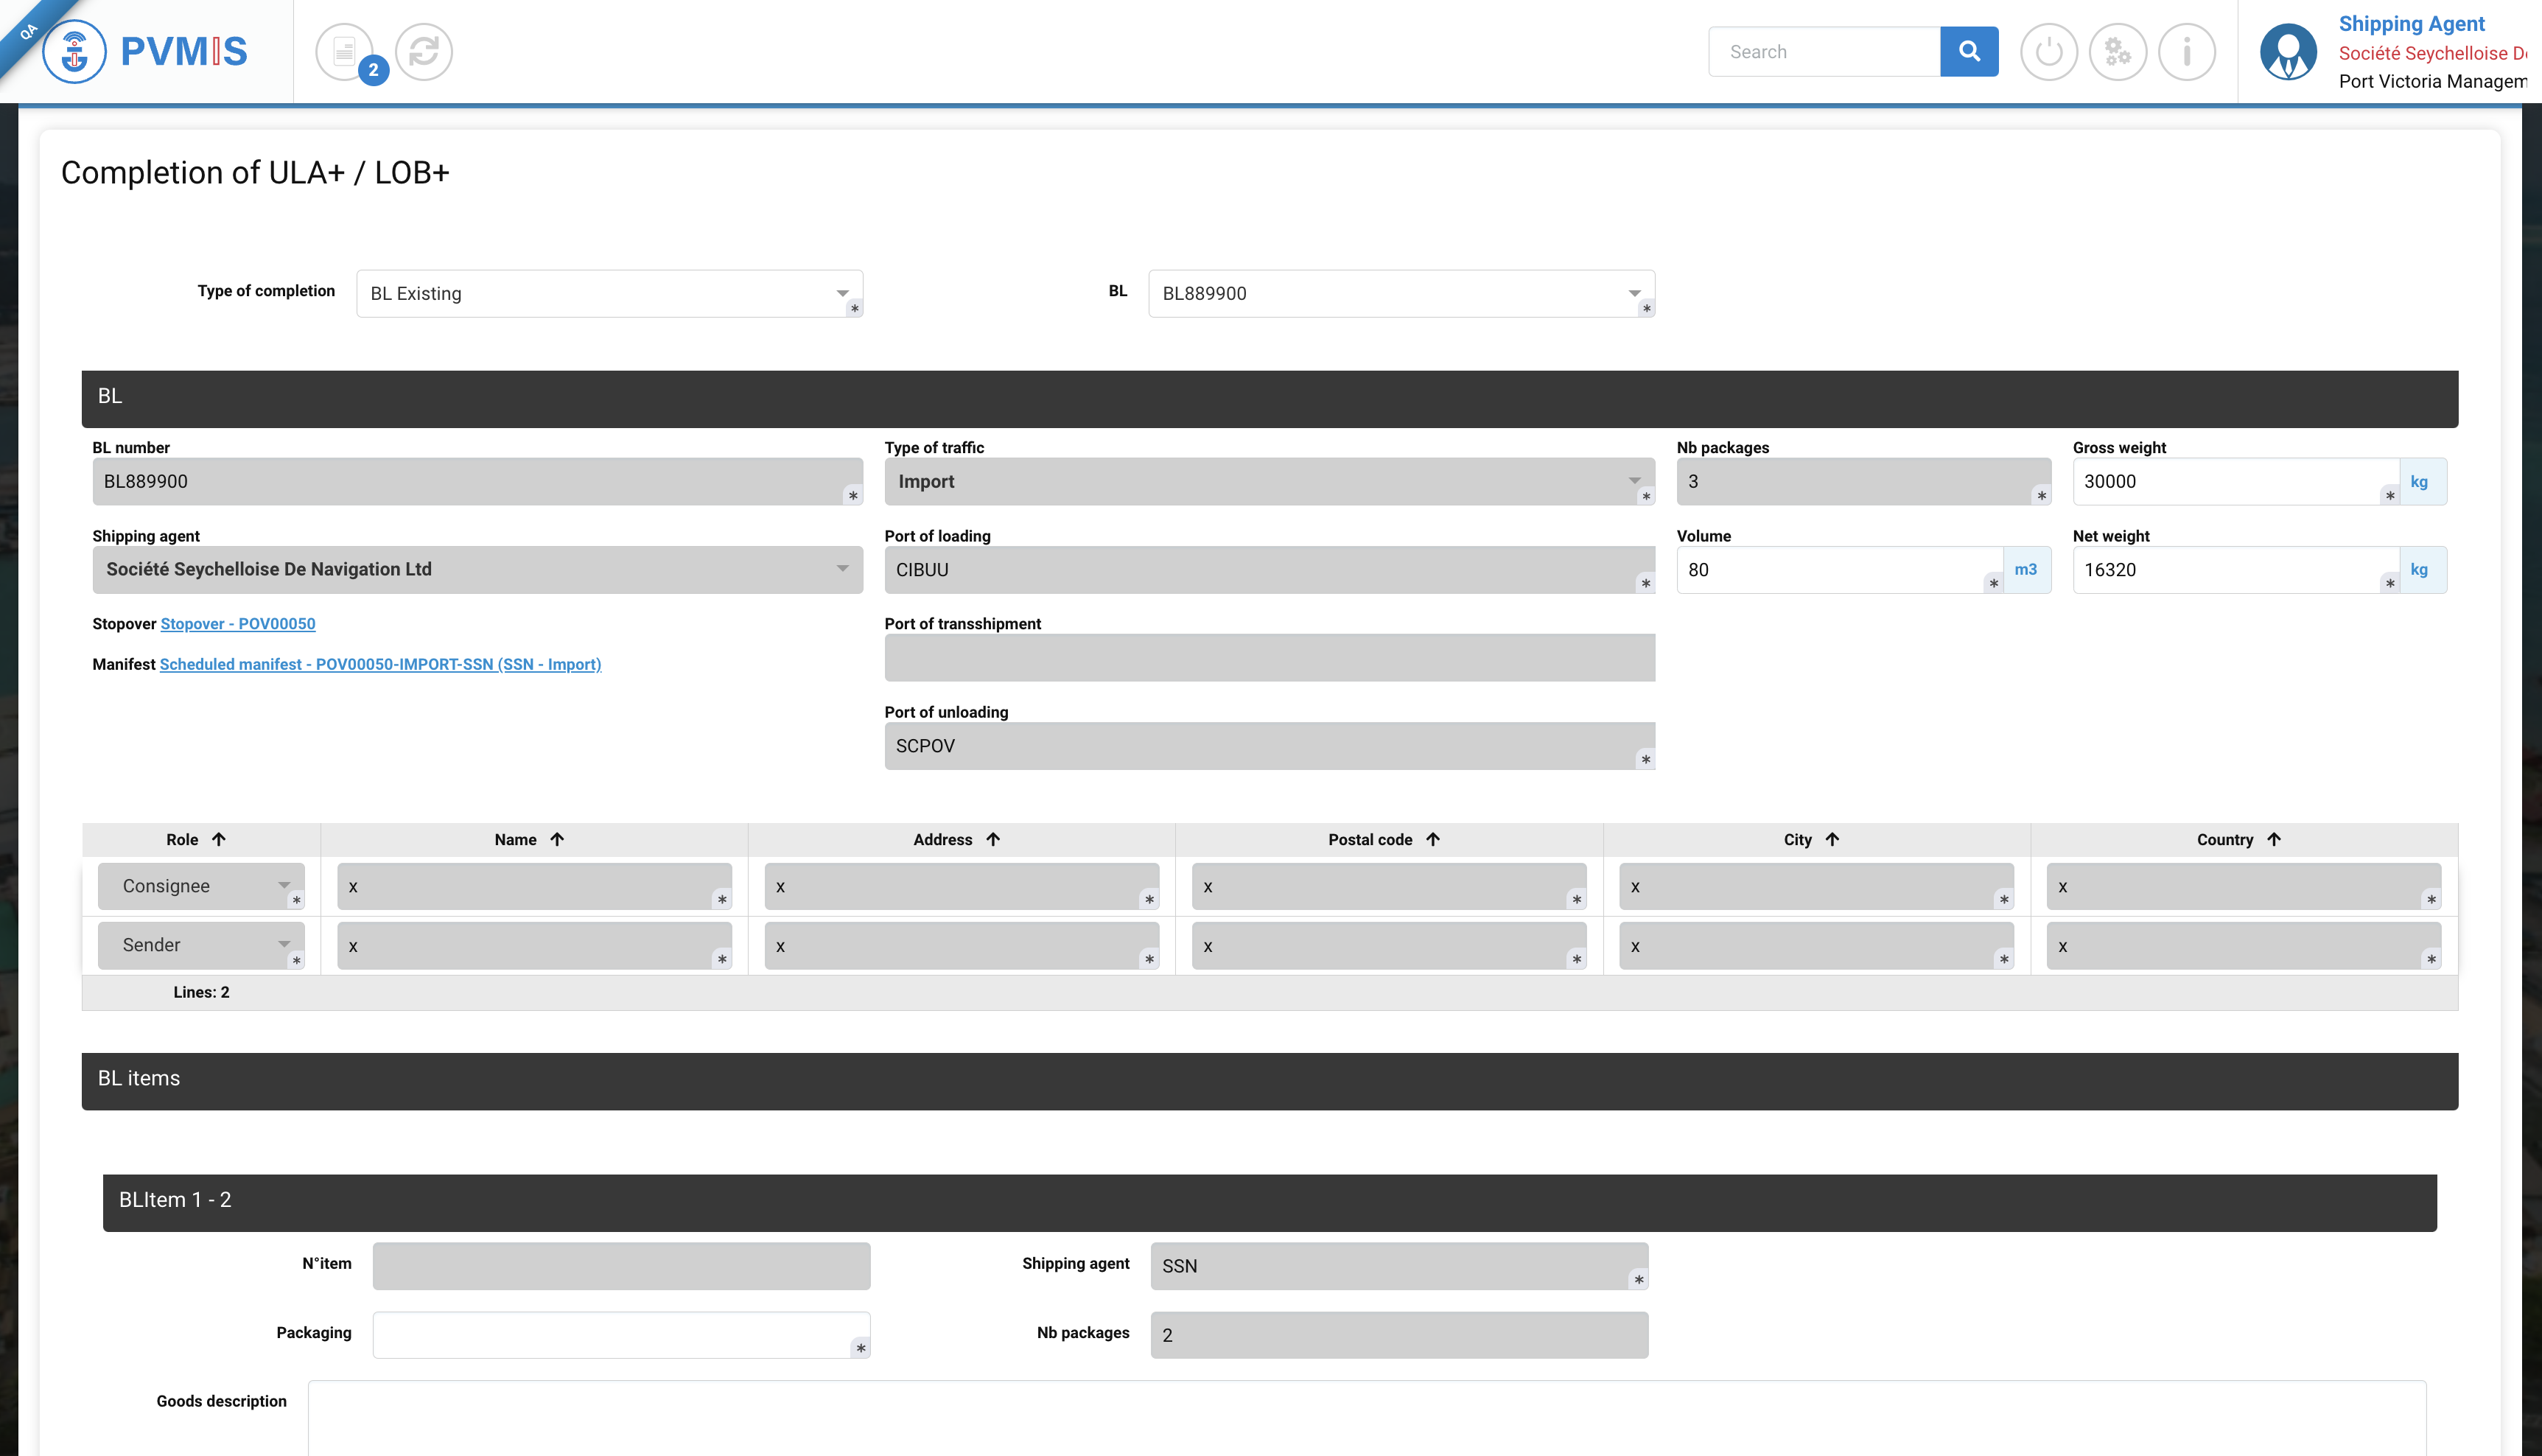Open Stopover - POV00050 link
Screen dimensions: 2542x1456
237,624
